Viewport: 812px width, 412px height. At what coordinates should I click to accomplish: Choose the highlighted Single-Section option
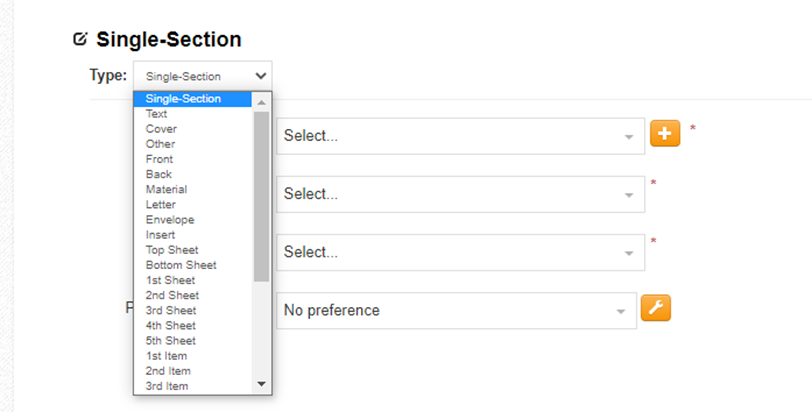(x=184, y=99)
